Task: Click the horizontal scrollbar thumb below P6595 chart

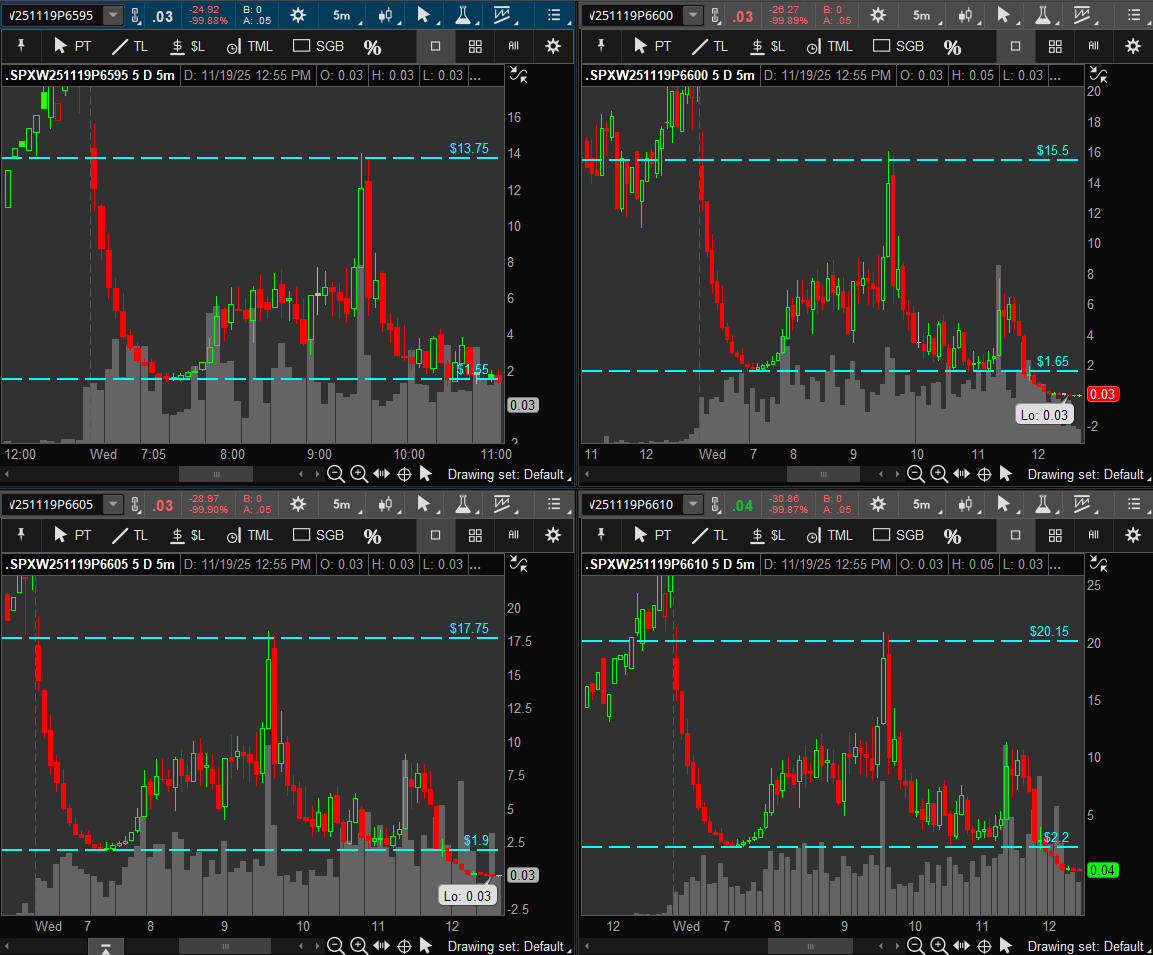Action: point(216,474)
